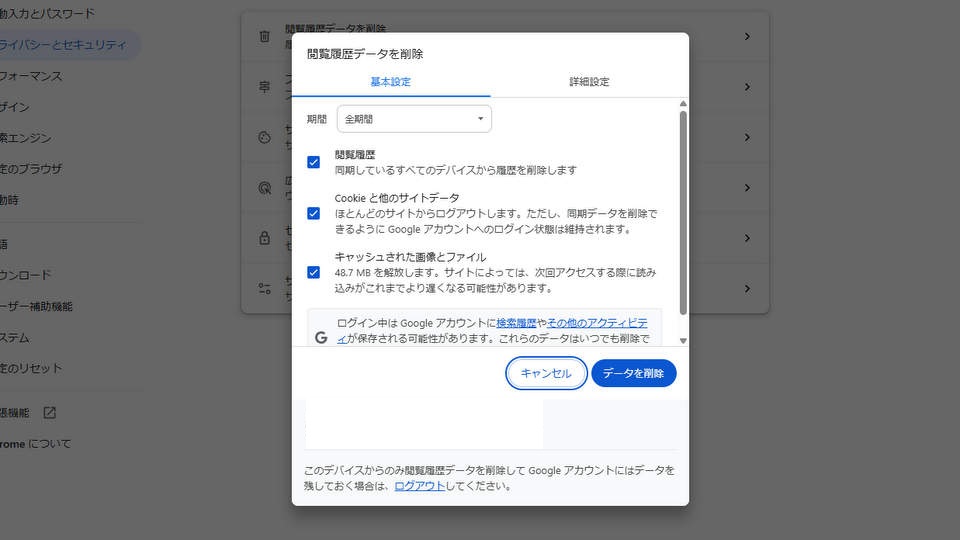Click the padlock security icon
The width and height of the screenshot is (960, 540).
tap(264, 238)
